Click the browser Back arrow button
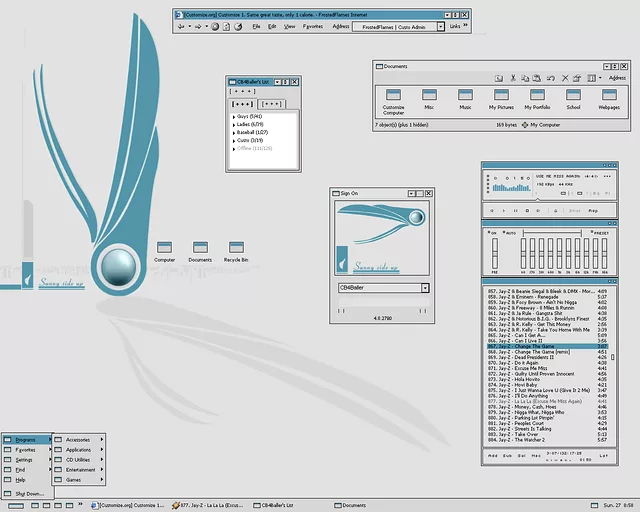Image resolution: width=640 pixels, height=512 pixels. [x=181, y=27]
